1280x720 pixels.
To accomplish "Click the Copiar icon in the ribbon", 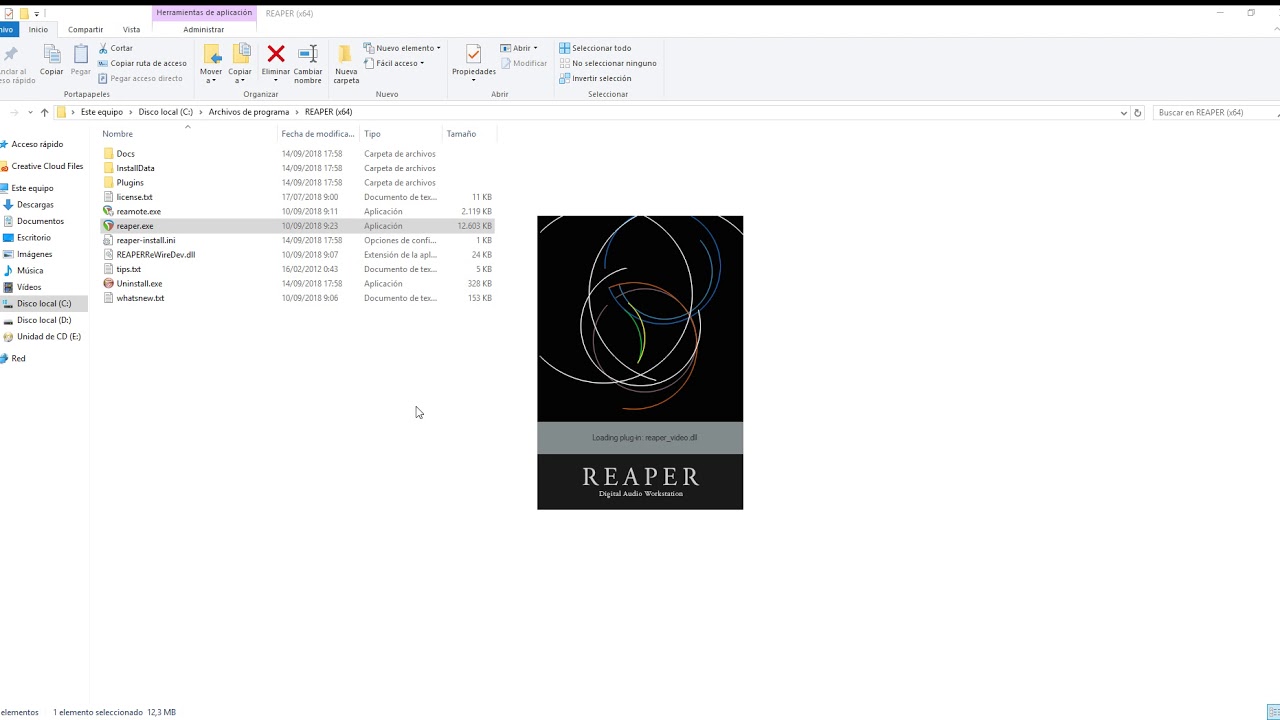I will click(x=51, y=60).
